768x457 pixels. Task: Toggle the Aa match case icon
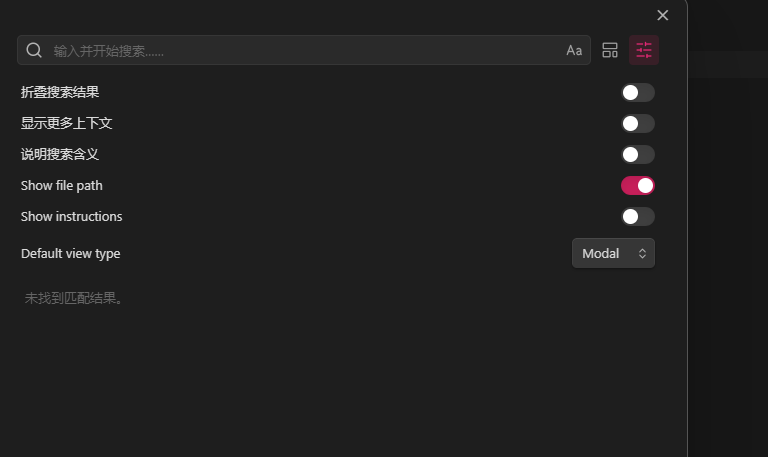tap(574, 50)
